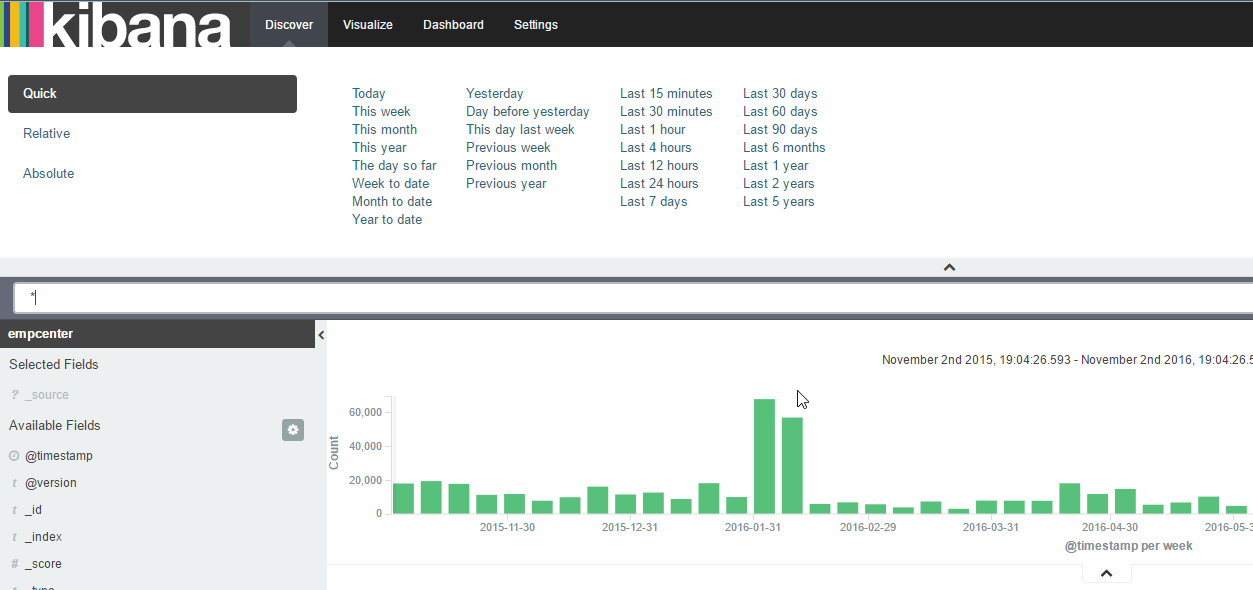The width and height of the screenshot is (1253, 590).
Task: Choose the This week time range
Action: (x=381, y=112)
